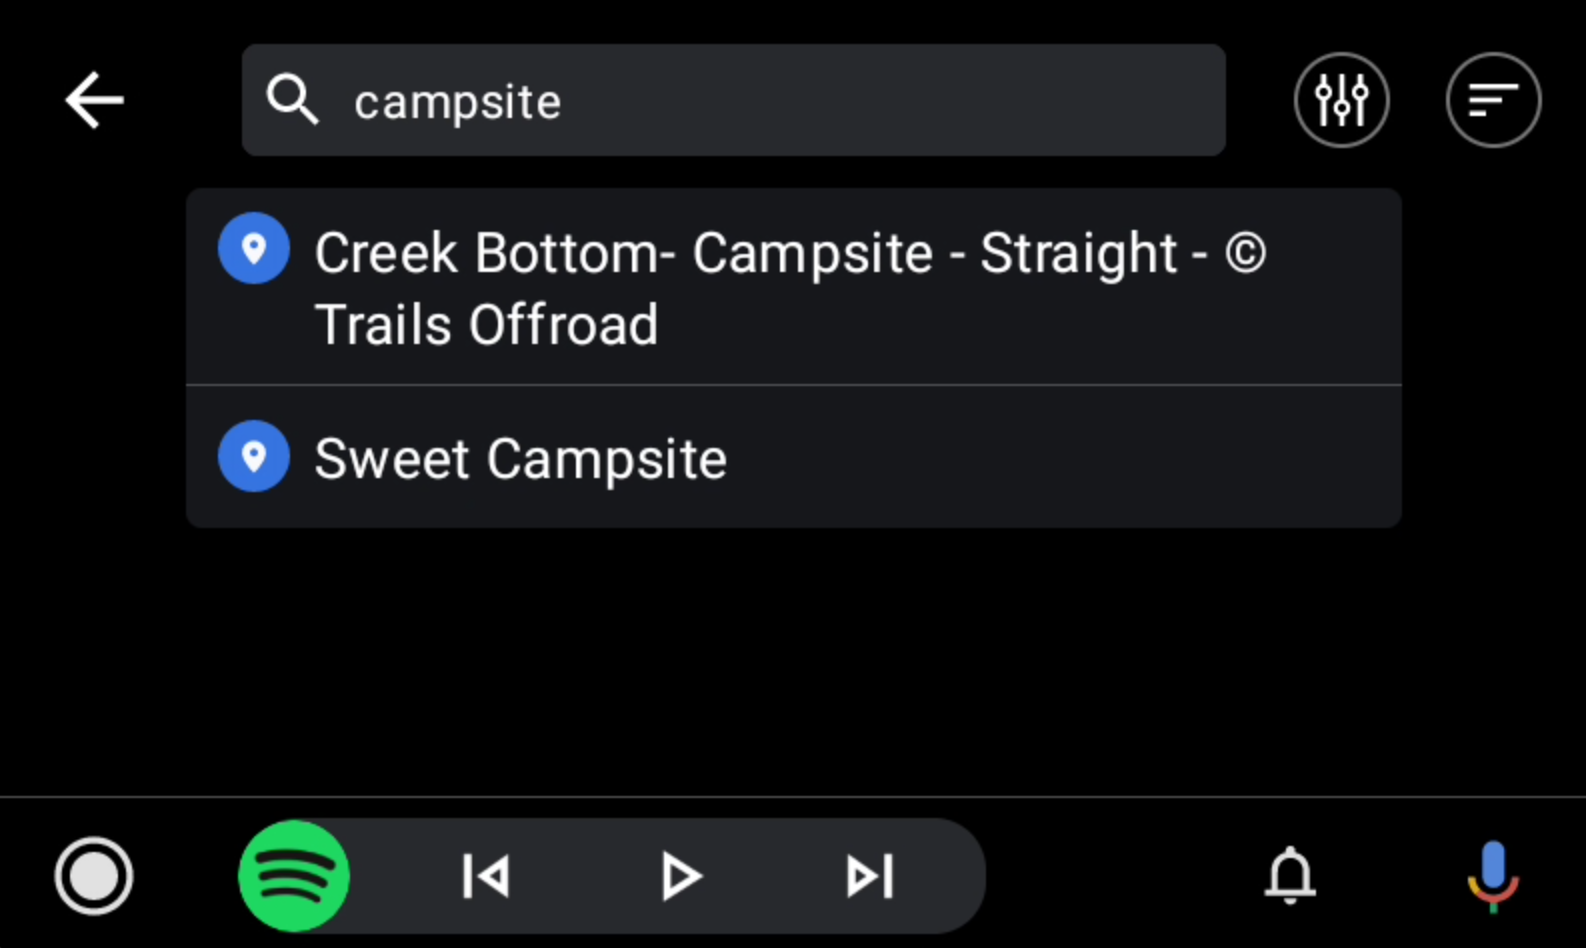The image size is (1586, 948).
Task: Go back using the left arrow
Action: [x=94, y=100]
